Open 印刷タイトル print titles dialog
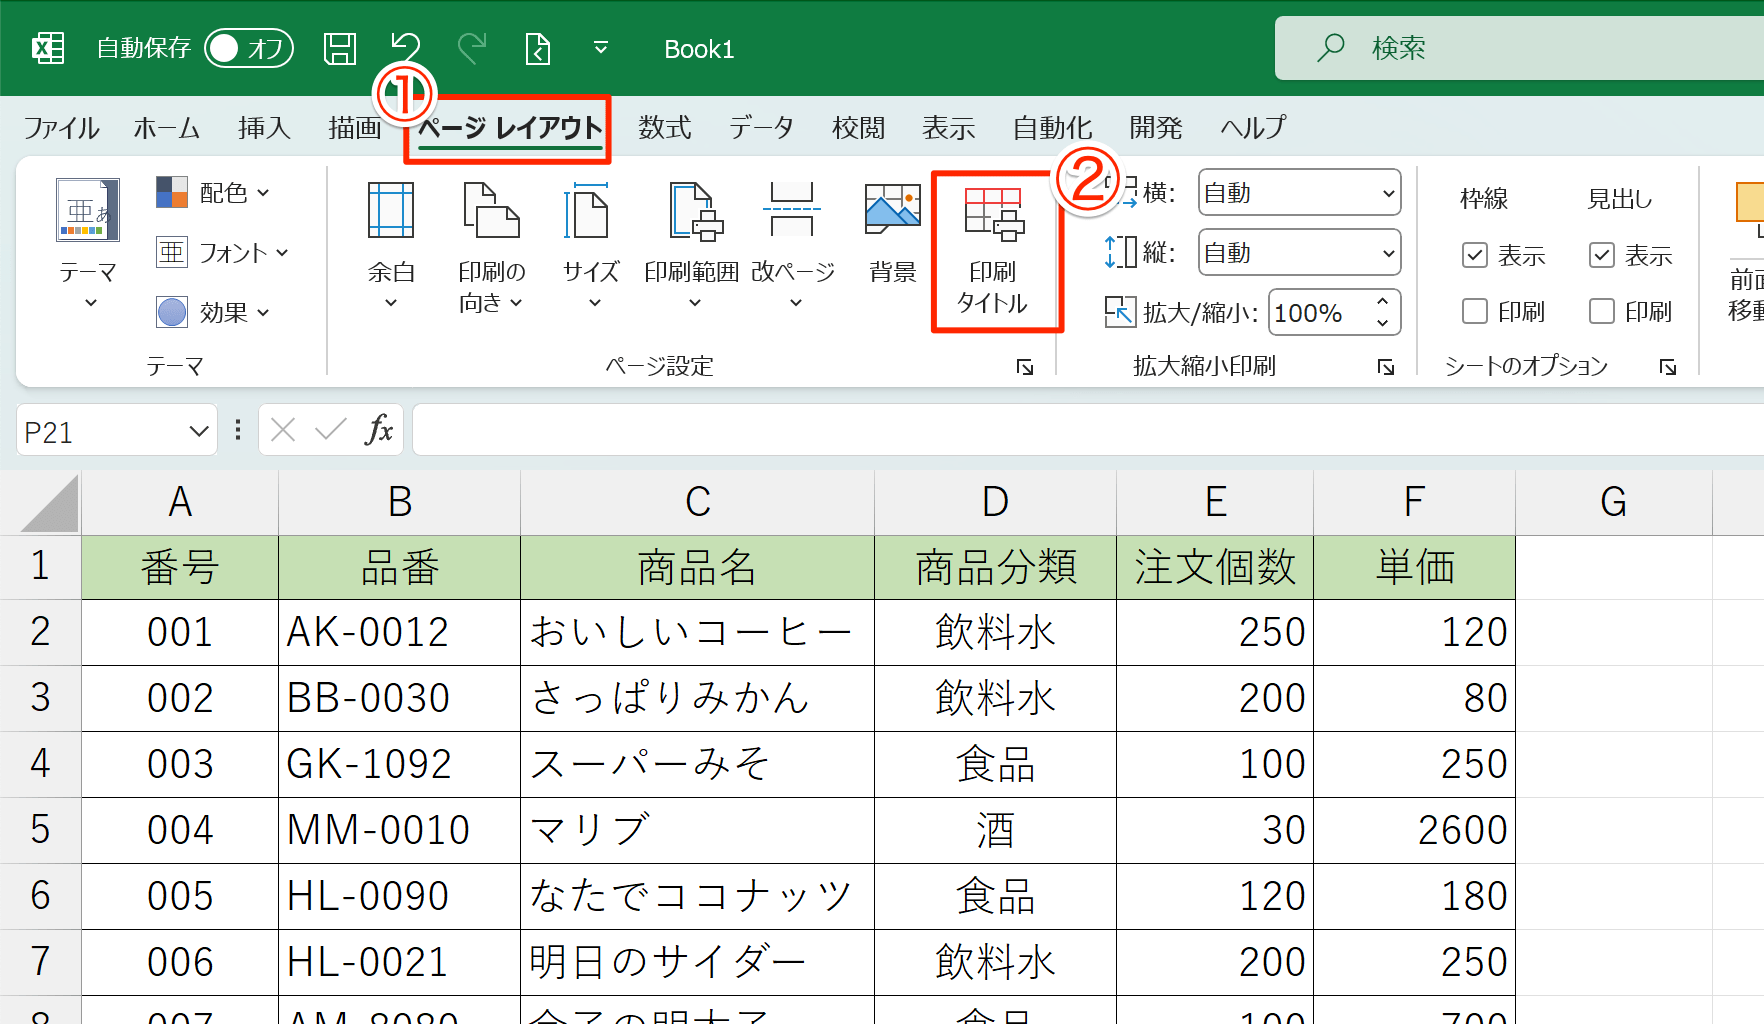The image size is (1764, 1024). (993, 249)
